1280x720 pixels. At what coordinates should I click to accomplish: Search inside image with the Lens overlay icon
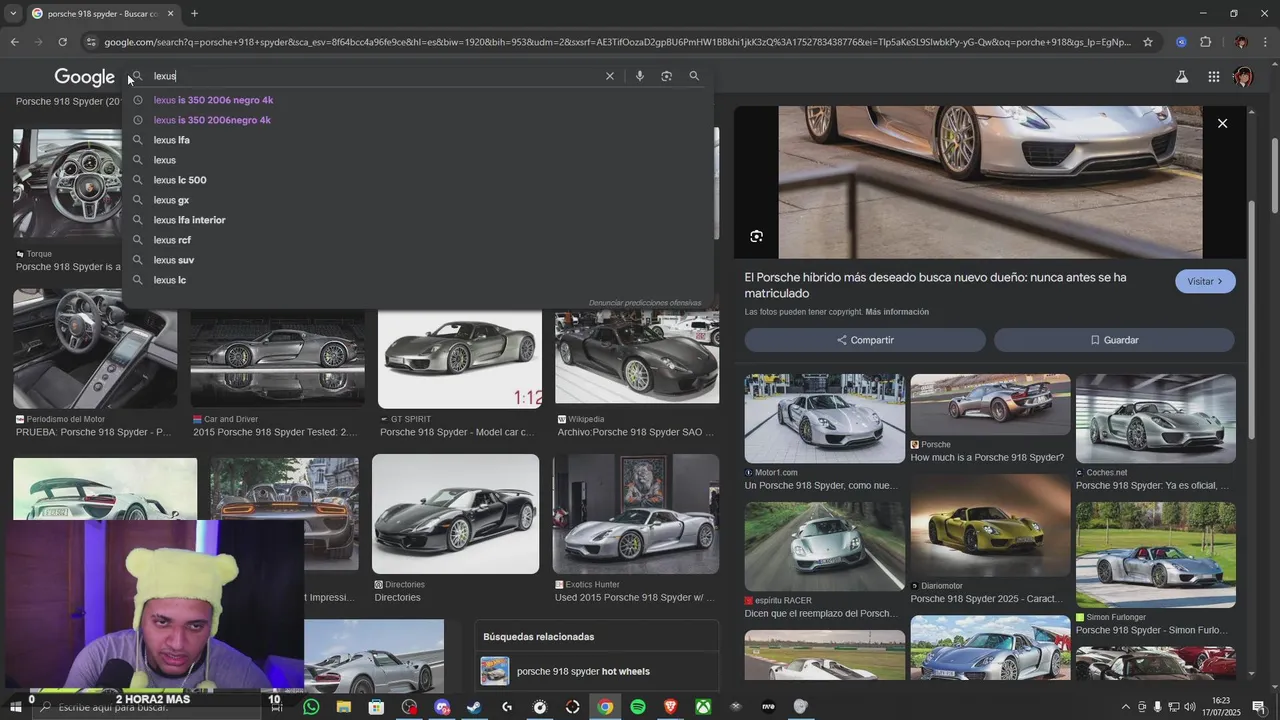click(x=756, y=236)
